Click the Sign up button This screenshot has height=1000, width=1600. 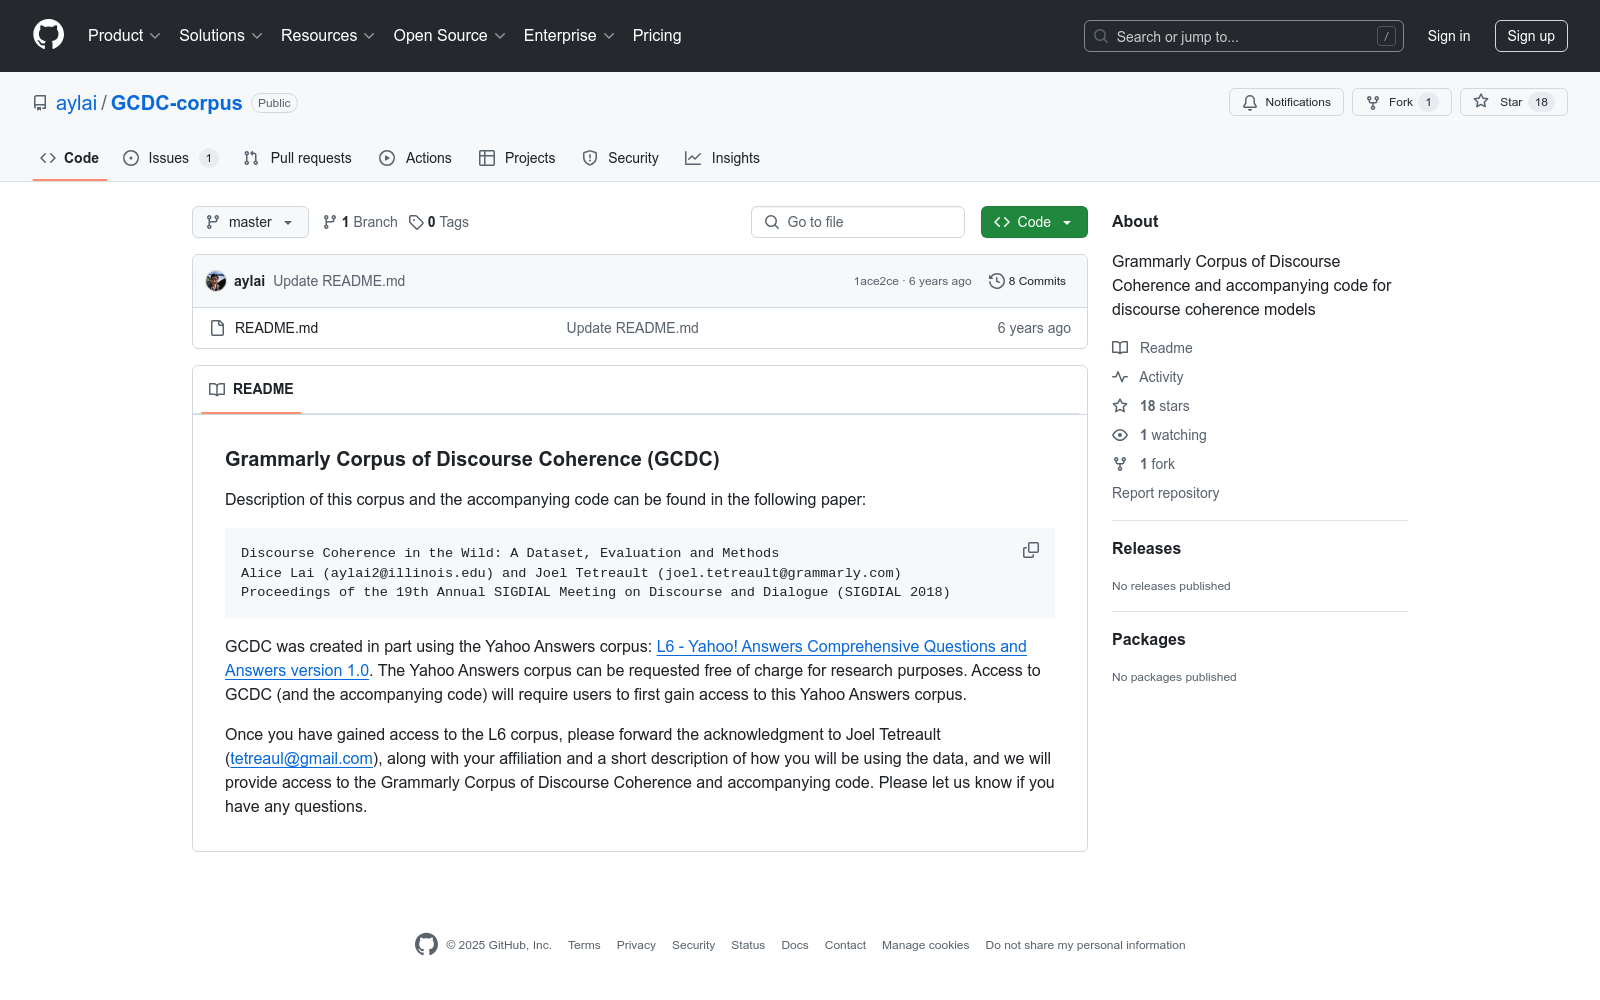1531,36
